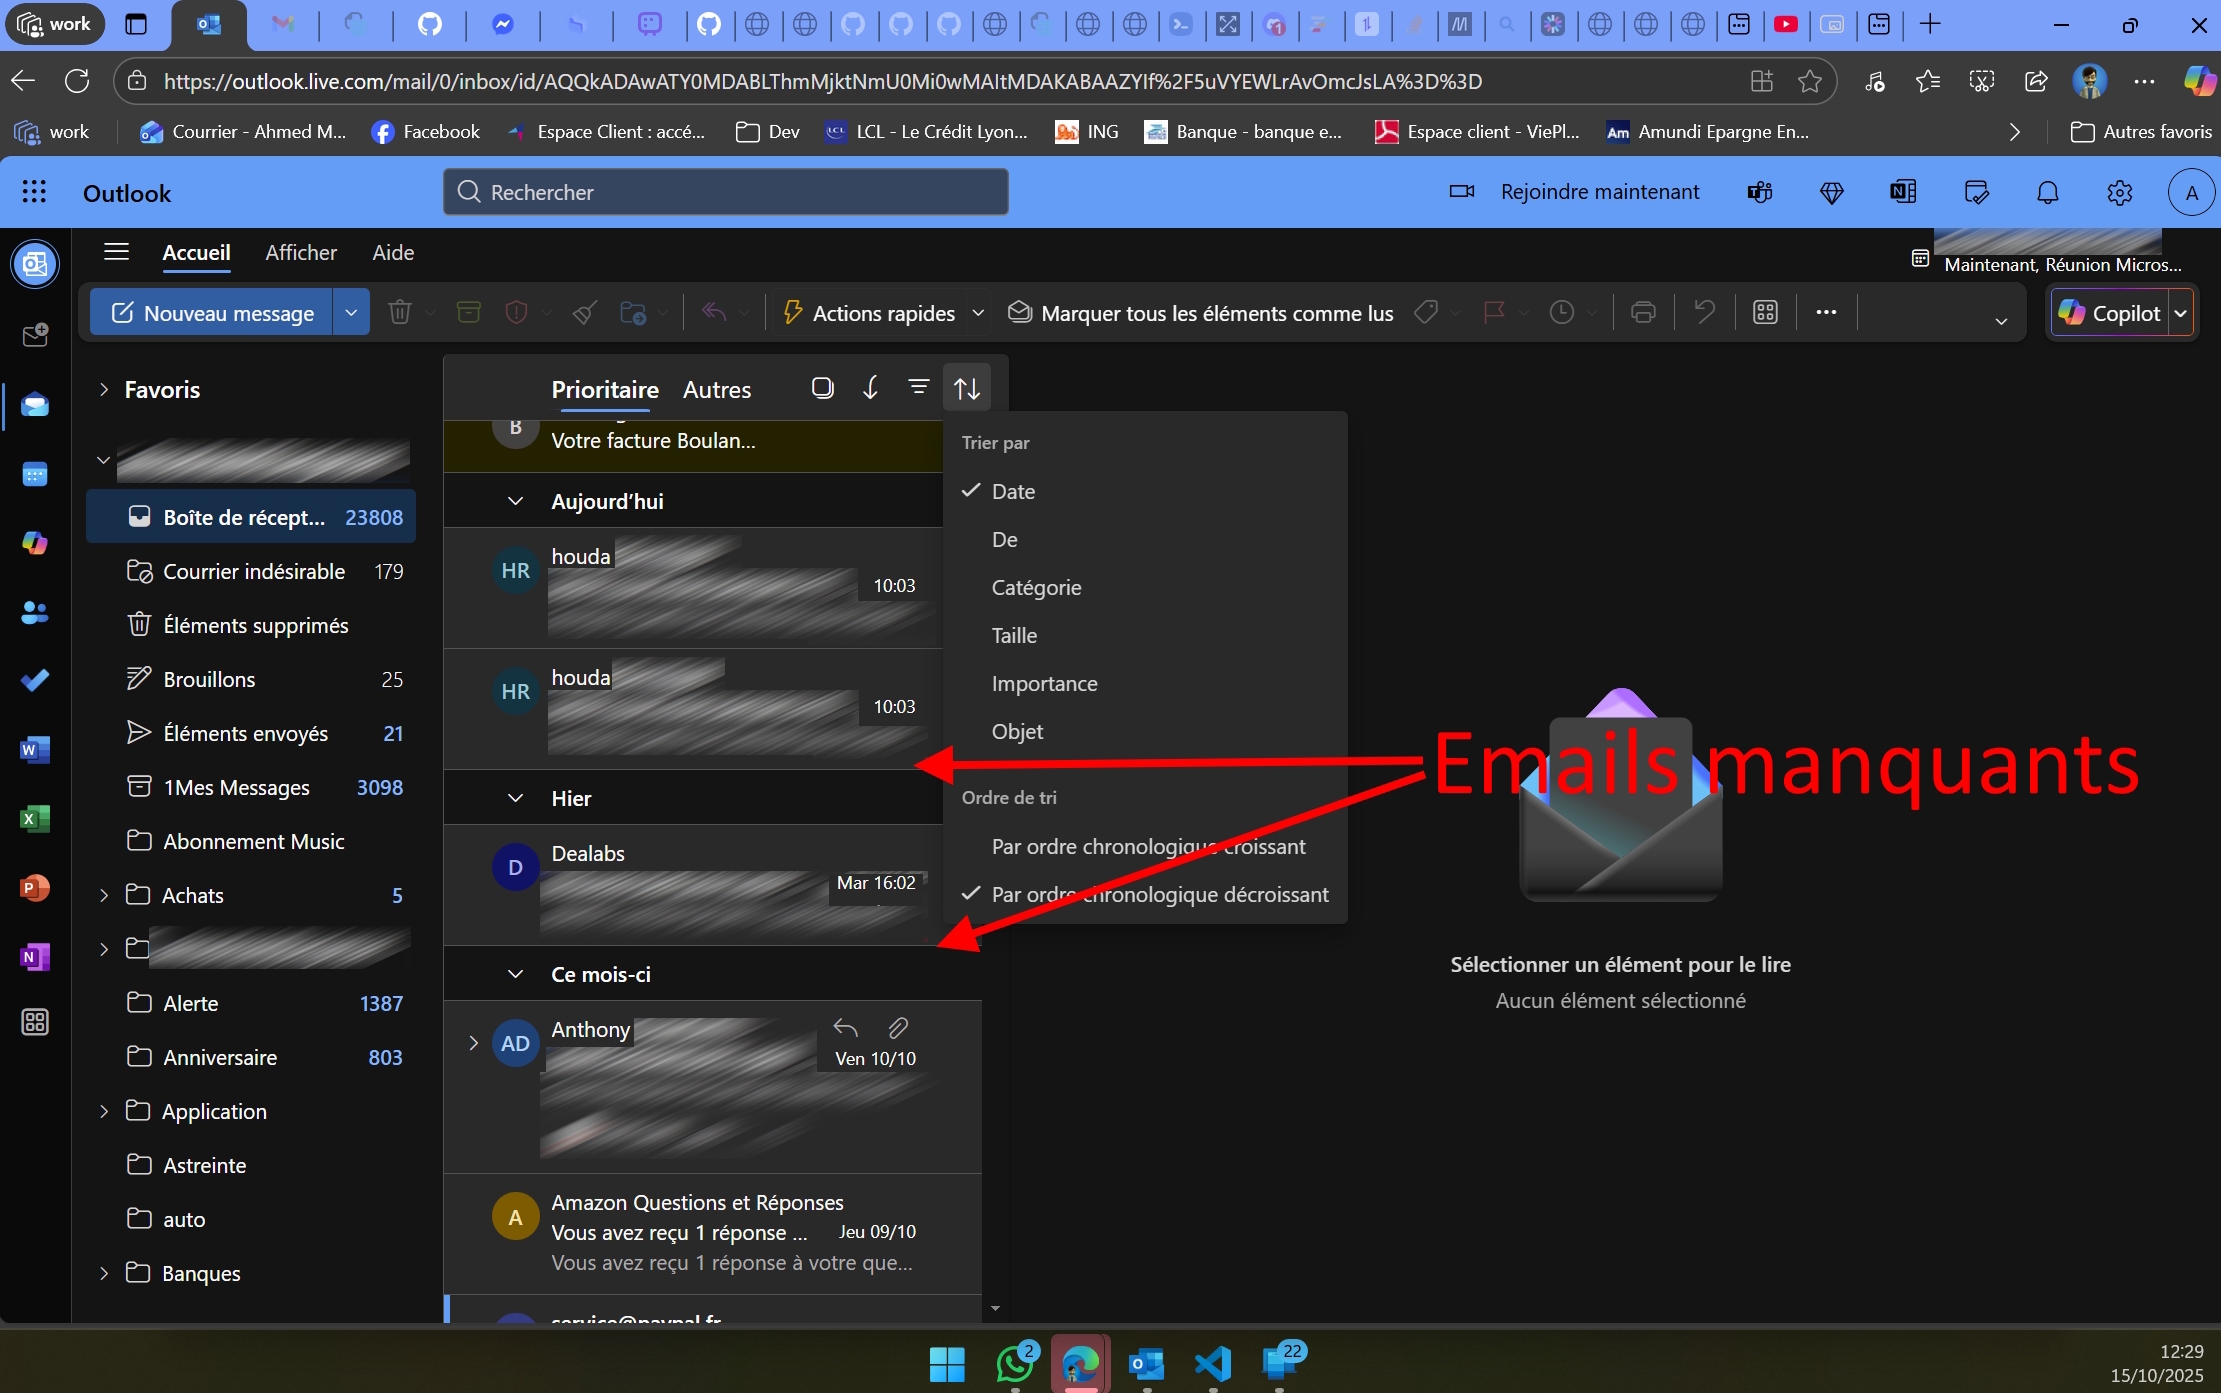Open the Afficher ribbon tab
The height and width of the screenshot is (1393, 2221).
(x=301, y=253)
